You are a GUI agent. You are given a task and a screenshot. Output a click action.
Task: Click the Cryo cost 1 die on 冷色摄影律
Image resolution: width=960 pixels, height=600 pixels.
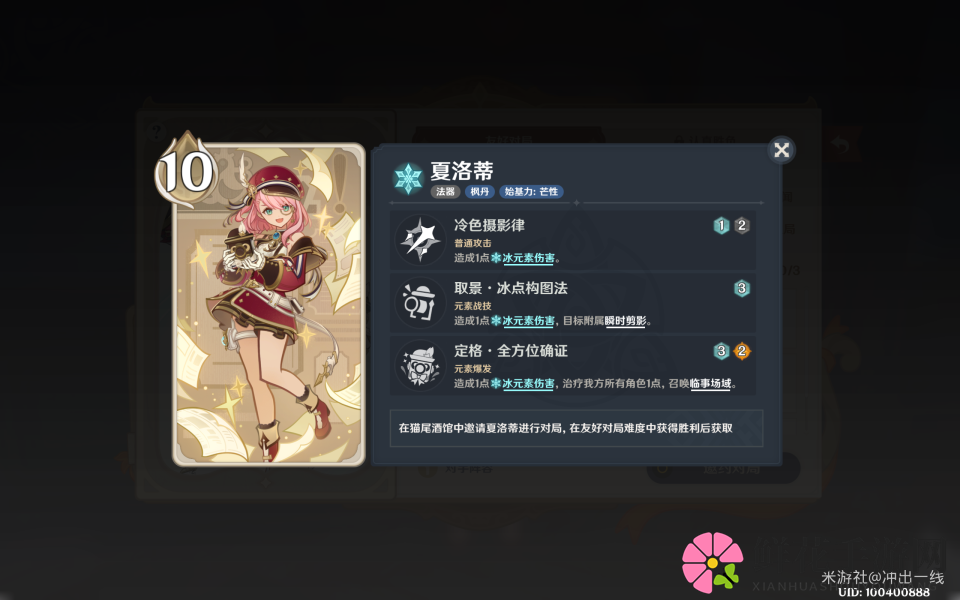tap(721, 225)
